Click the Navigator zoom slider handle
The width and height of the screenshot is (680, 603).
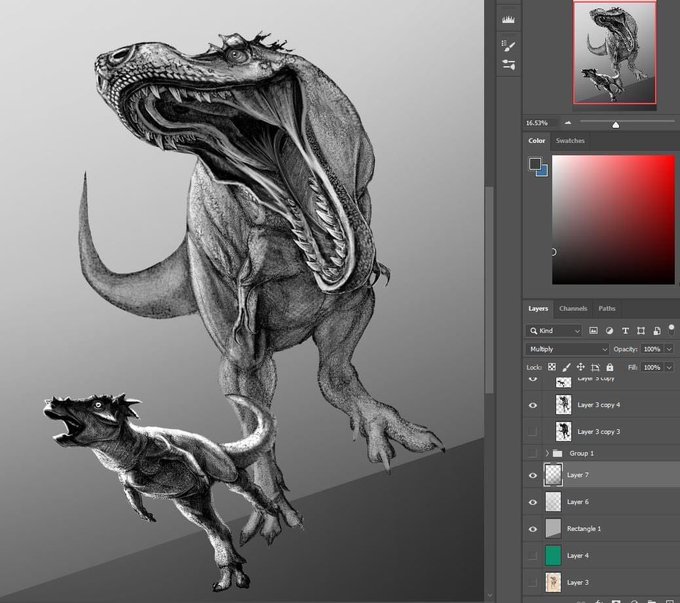pos(615,125)
